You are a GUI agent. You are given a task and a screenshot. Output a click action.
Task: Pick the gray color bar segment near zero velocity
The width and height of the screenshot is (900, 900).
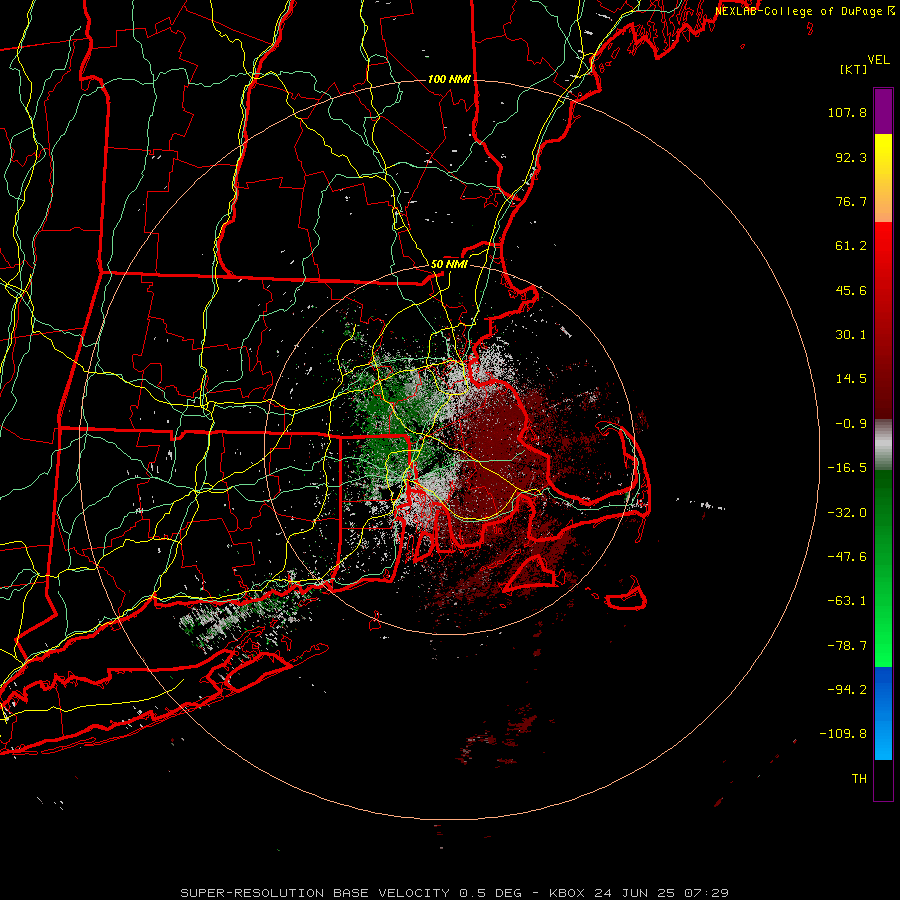tap(883, 445)
